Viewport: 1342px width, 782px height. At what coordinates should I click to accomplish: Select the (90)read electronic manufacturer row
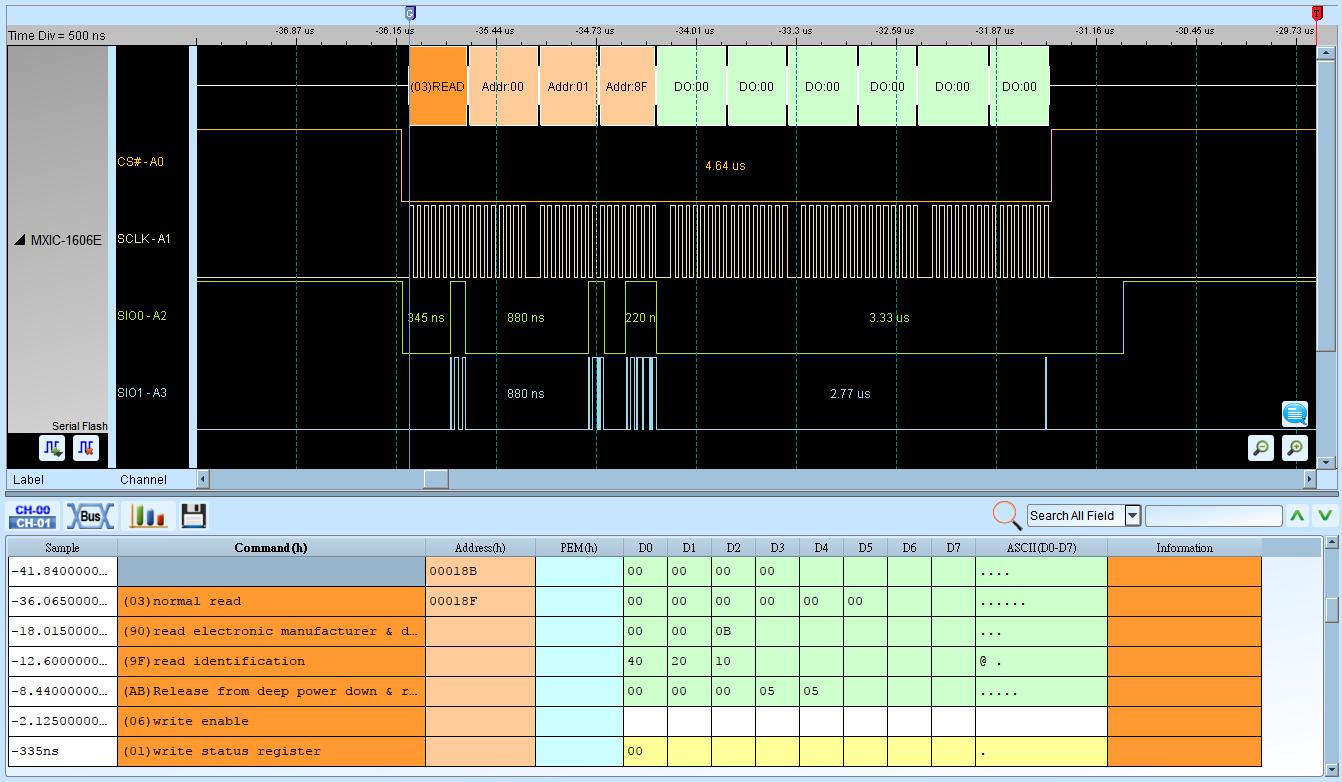pyautogui.click(x=634, y=632)
